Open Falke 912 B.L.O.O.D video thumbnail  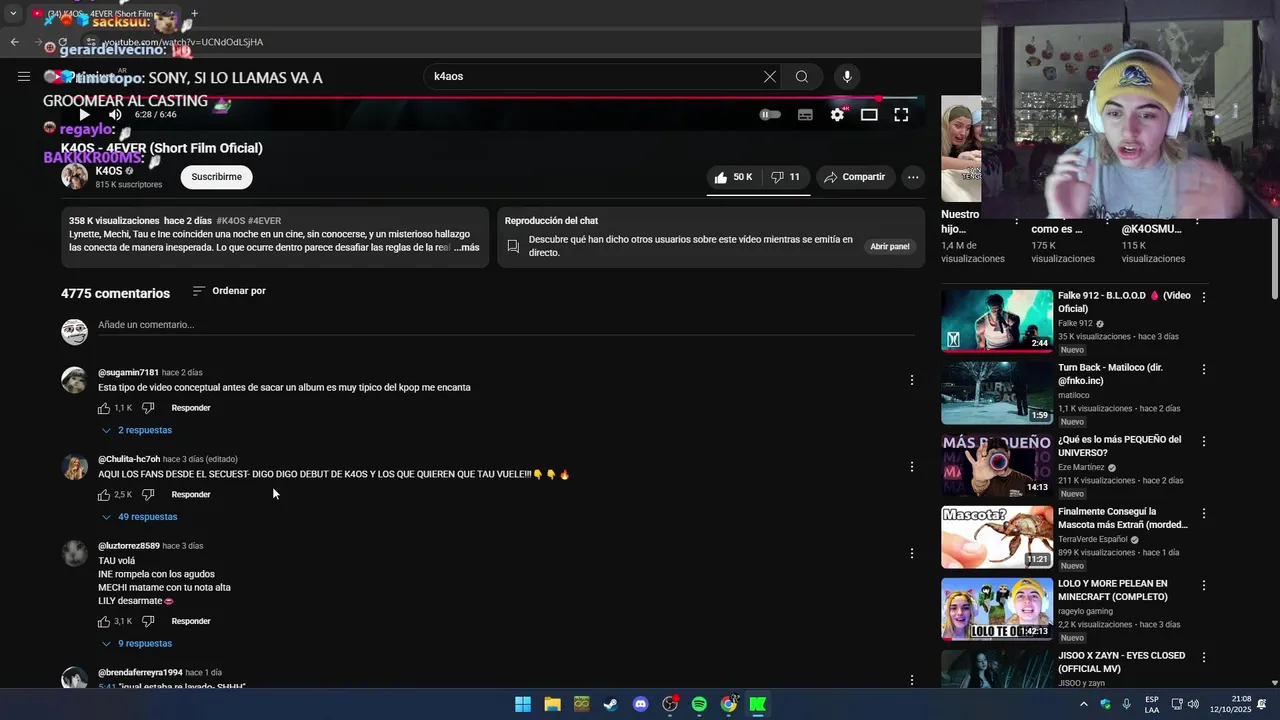point(997,321)
